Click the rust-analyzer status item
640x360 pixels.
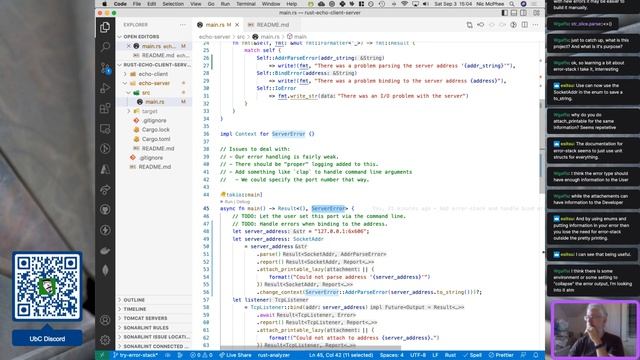[x=274, y=355]
